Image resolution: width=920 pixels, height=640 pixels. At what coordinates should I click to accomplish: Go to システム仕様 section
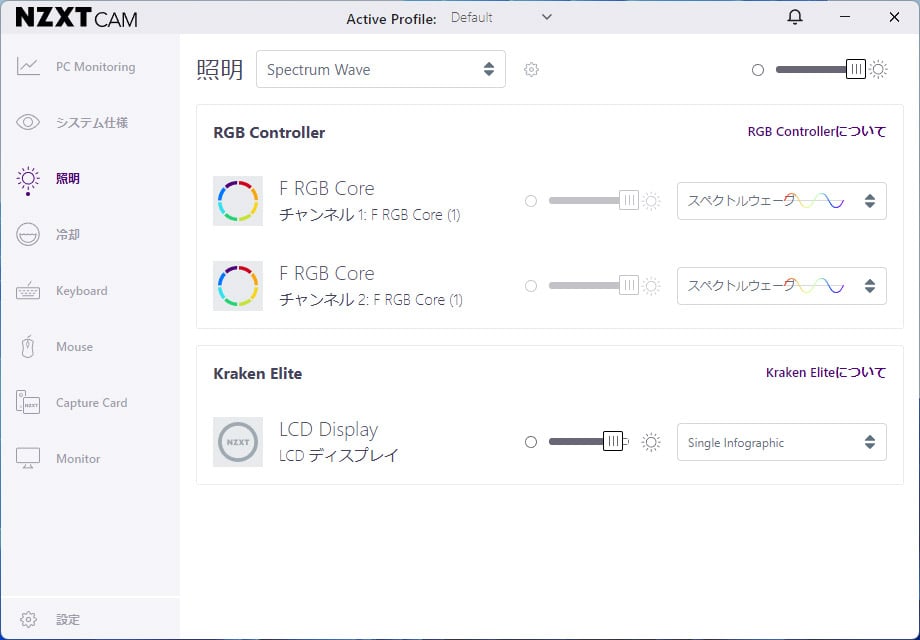tap(92, 123)
